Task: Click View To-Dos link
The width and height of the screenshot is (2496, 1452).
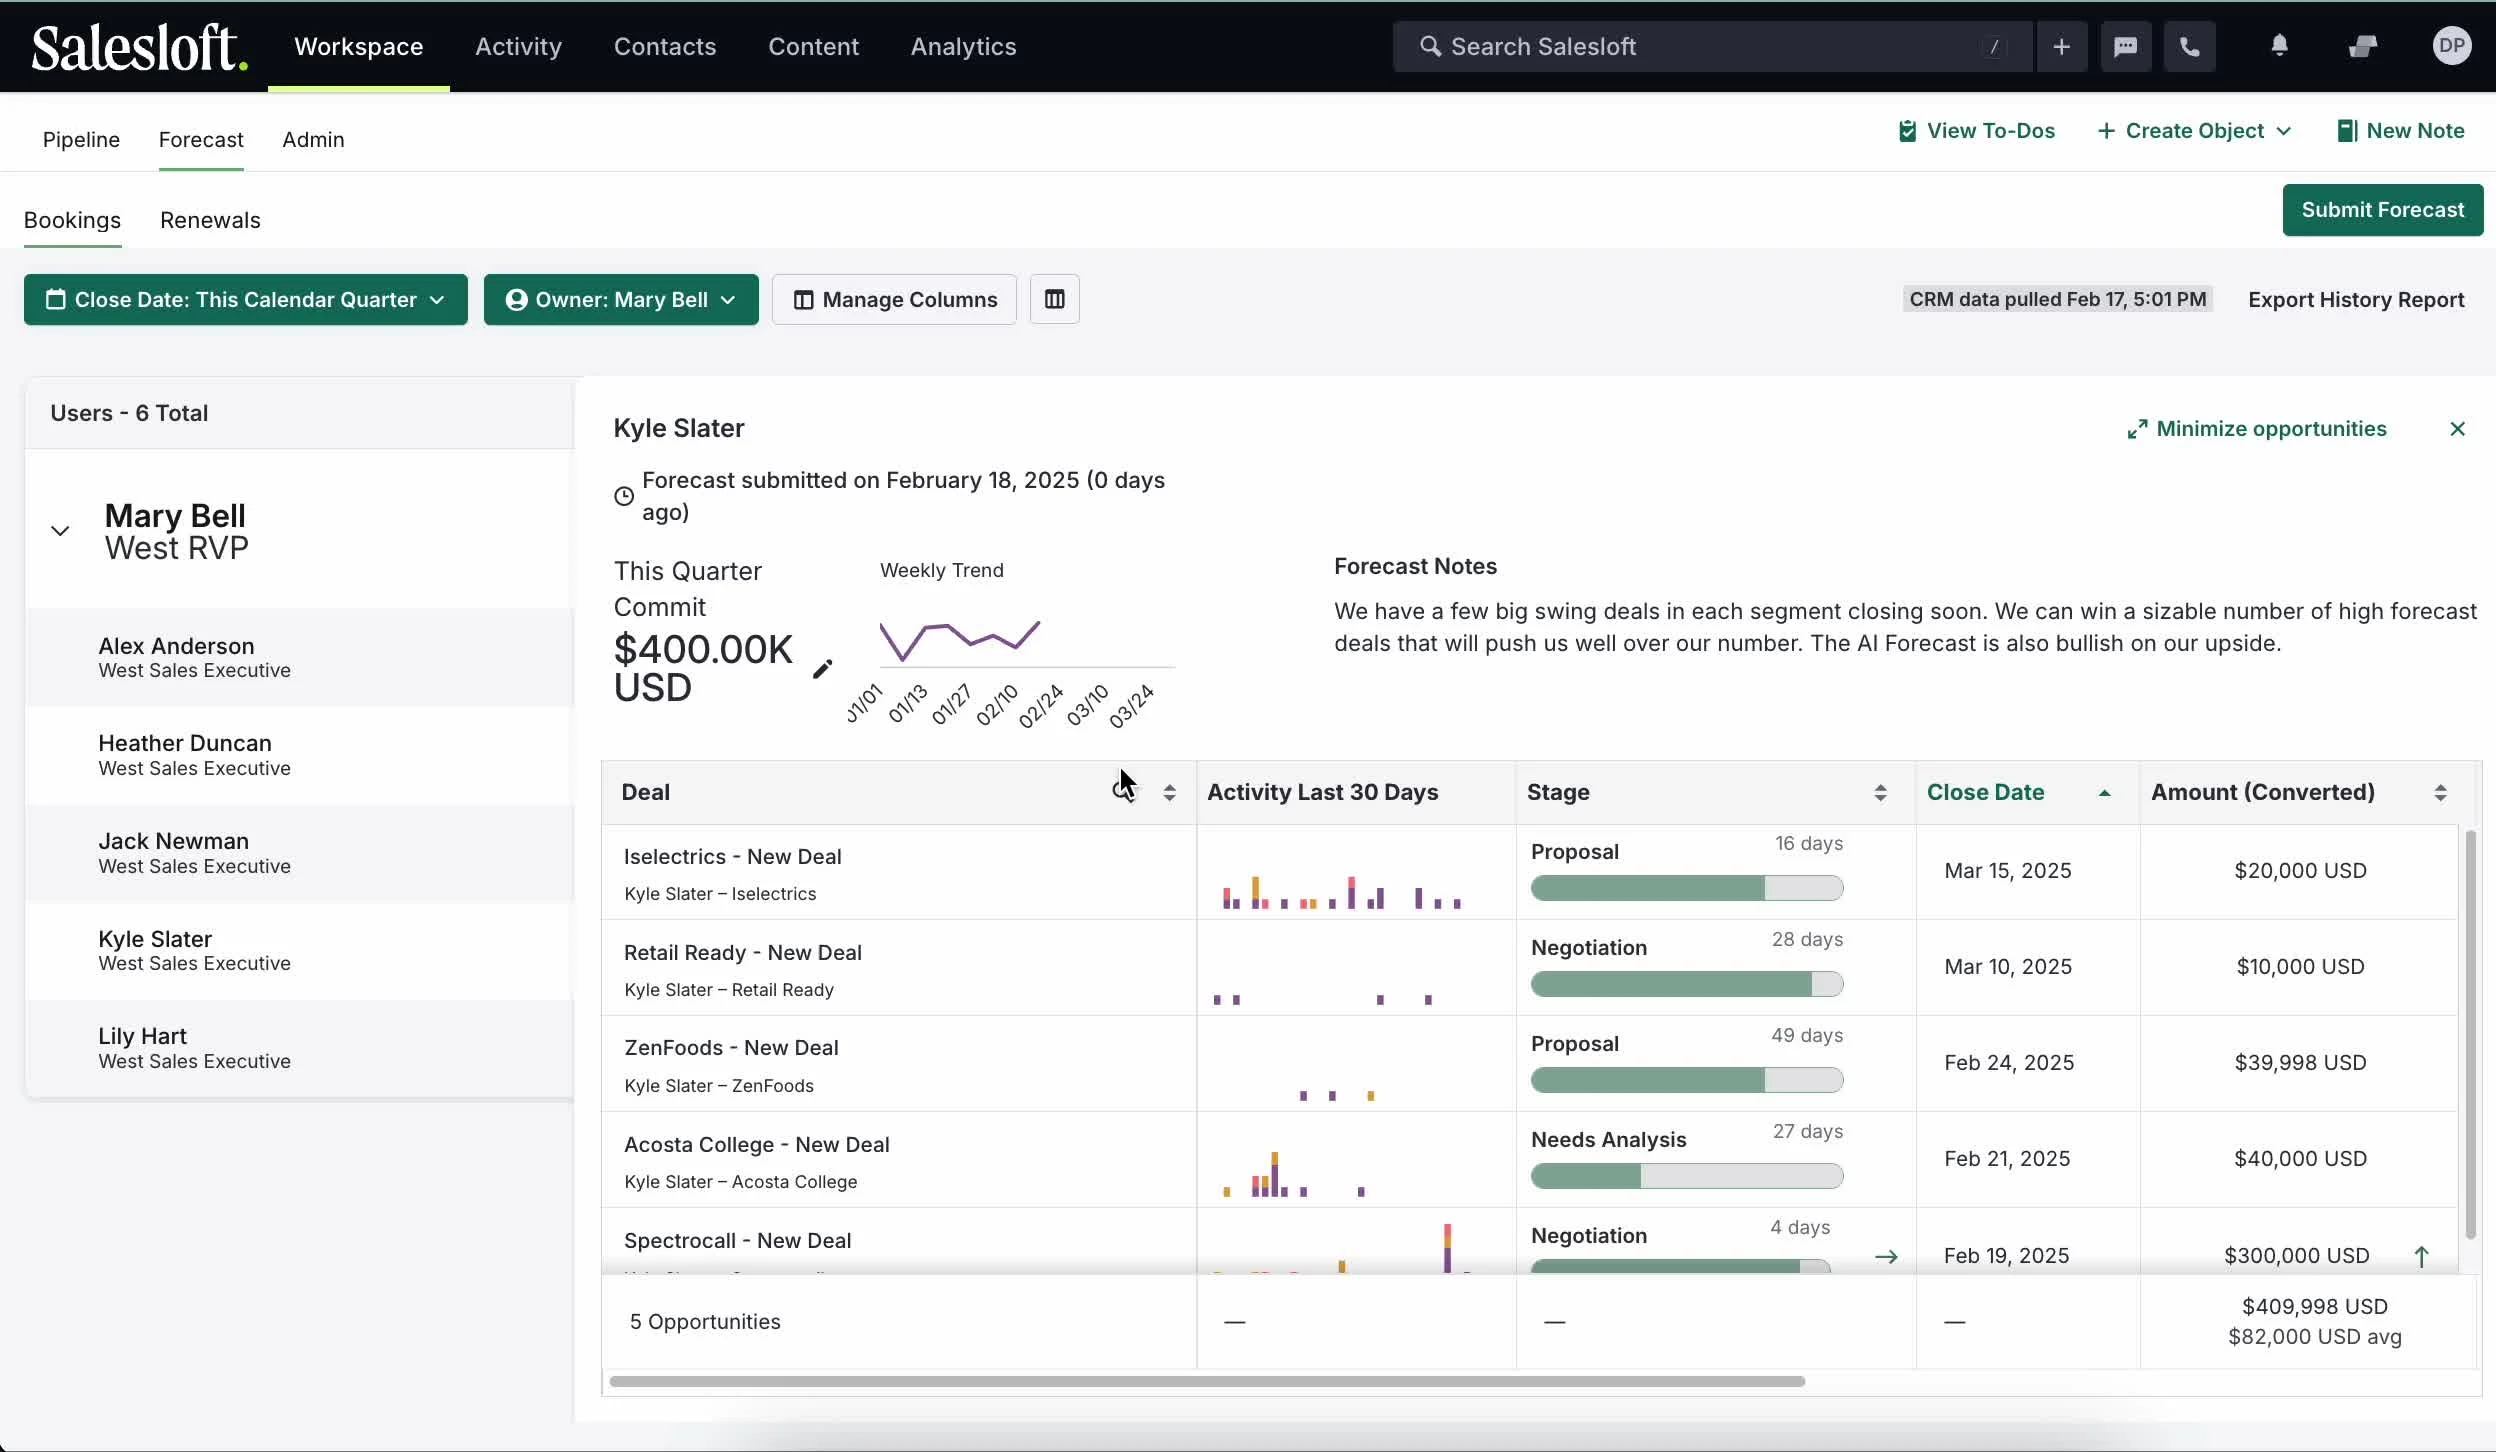Action: point(1976,131)
